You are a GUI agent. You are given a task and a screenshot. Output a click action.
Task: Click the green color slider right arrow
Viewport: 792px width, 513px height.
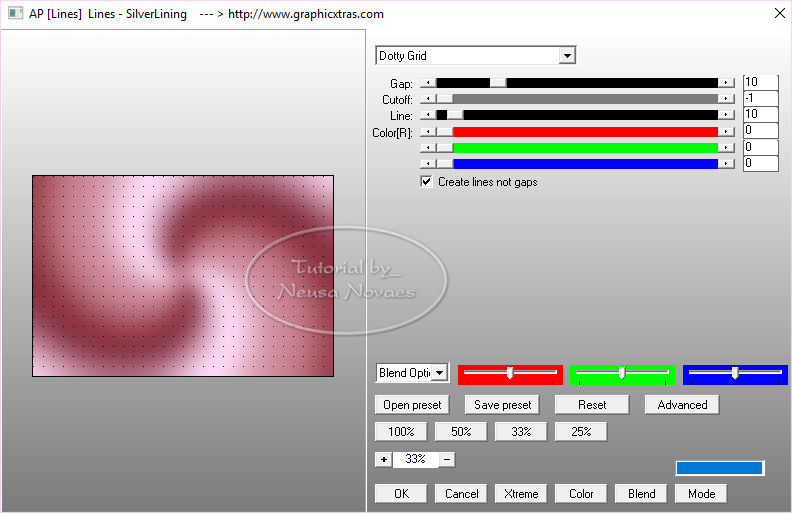[x=726, y=148]
